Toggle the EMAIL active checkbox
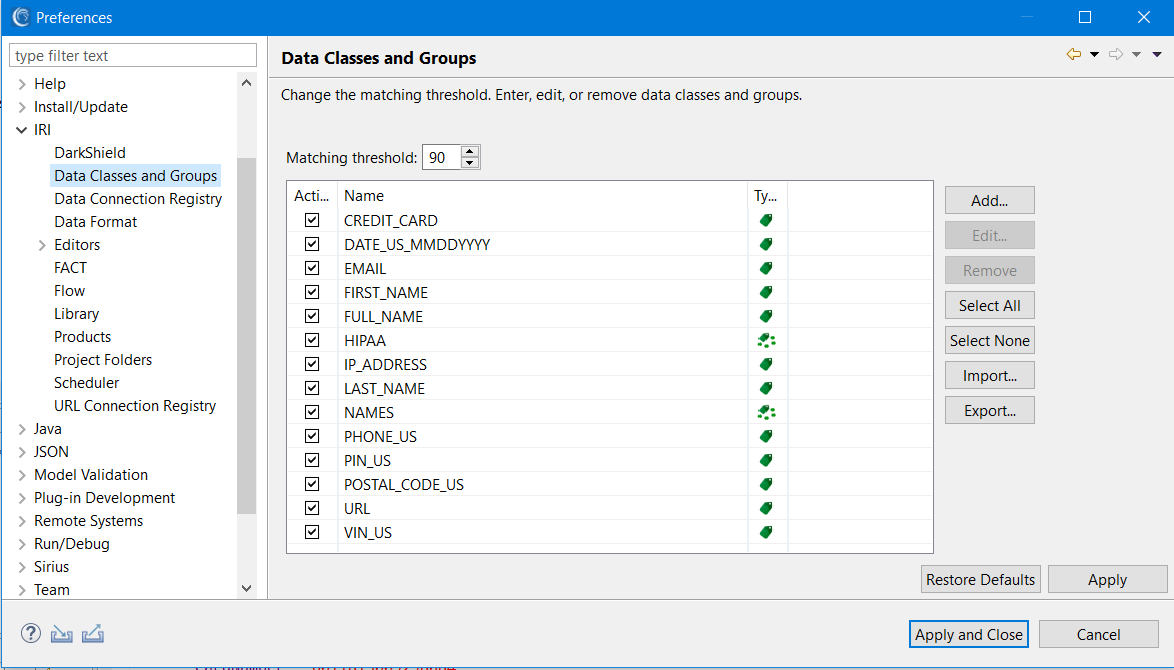Viewport: 1174px width, 670px height. [x=312, y=268]
